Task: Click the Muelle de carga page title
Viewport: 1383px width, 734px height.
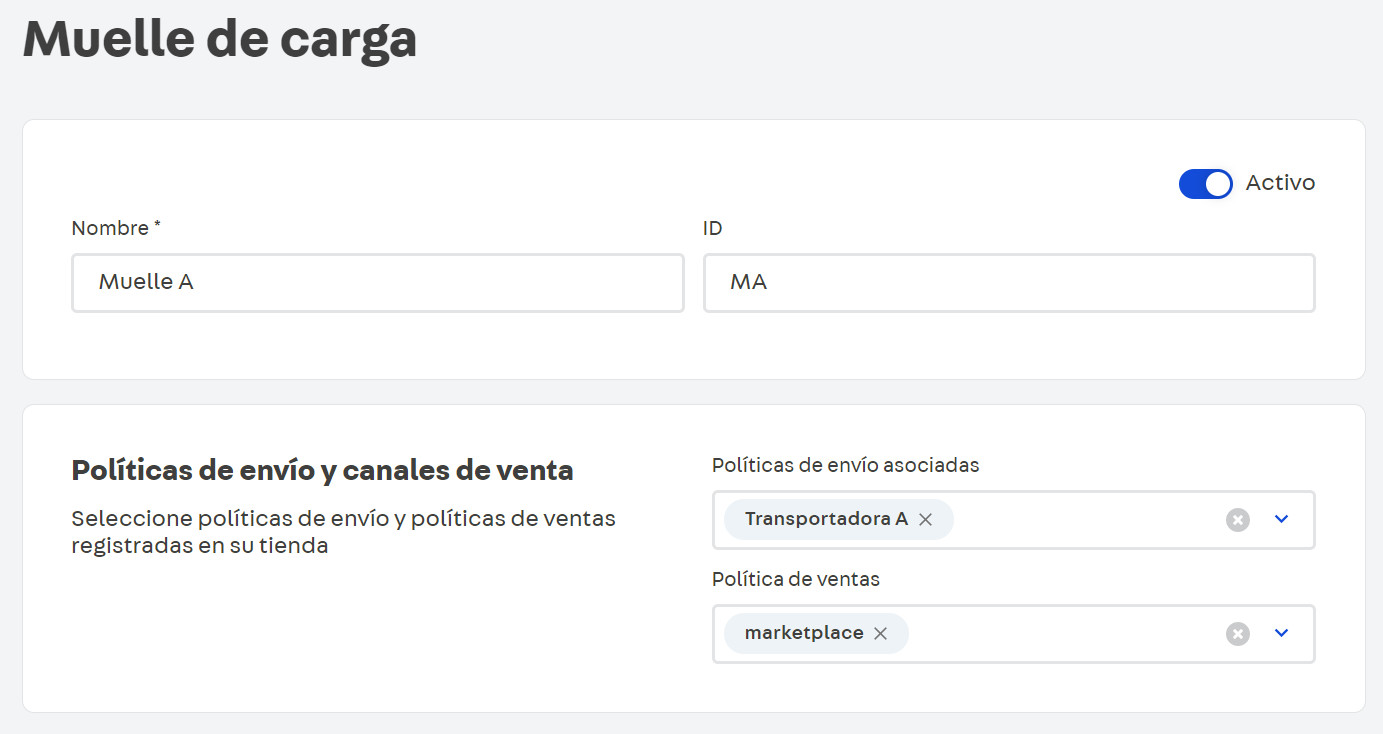Action: click(222, 39)
